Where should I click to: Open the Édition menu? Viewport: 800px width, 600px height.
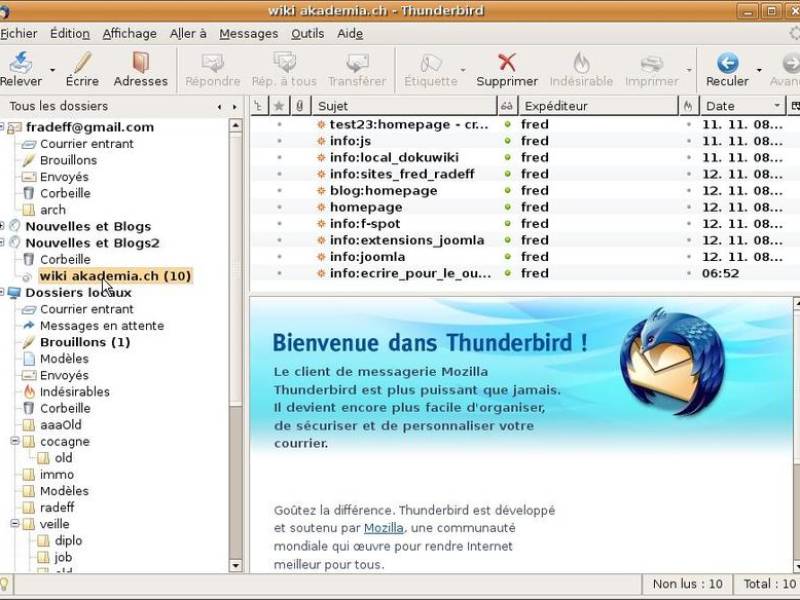(x=70, y=34)
